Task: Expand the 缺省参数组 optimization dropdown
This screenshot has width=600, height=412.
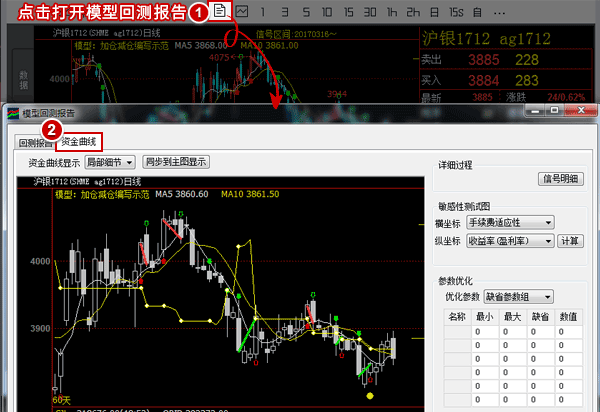Action: [x=519, y=297]
